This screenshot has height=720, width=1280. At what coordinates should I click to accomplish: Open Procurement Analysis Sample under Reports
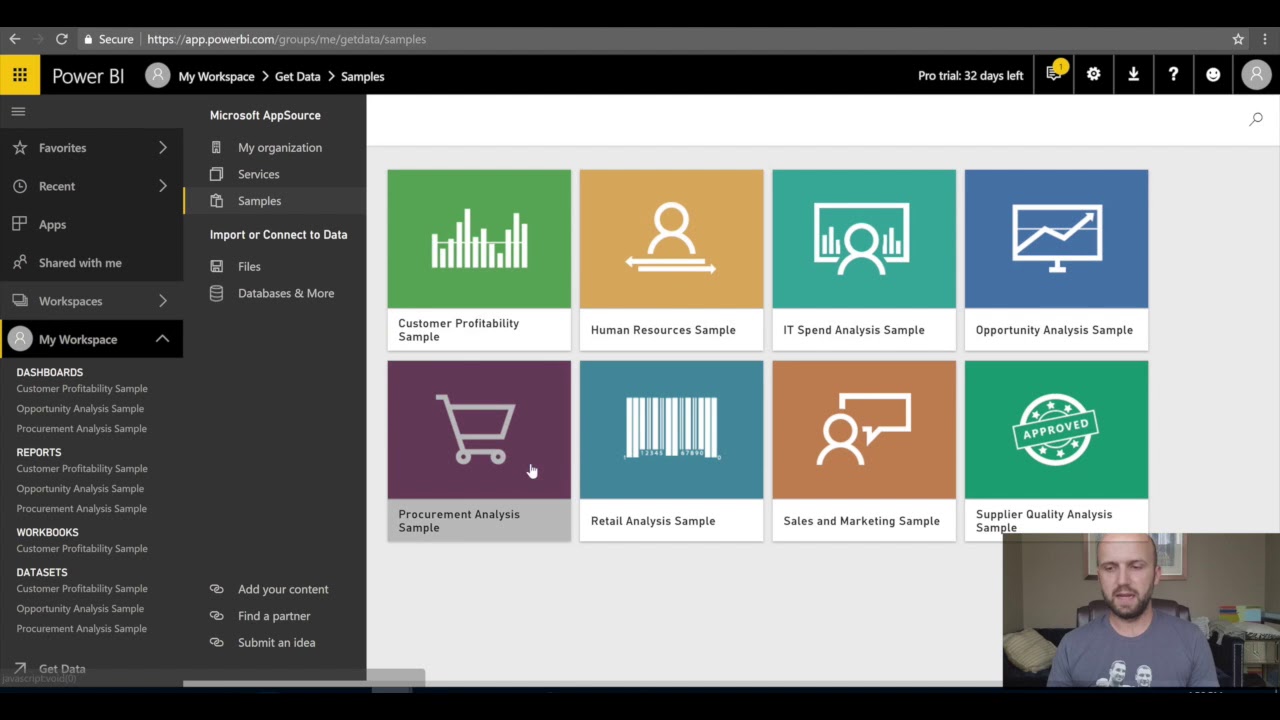82,508
